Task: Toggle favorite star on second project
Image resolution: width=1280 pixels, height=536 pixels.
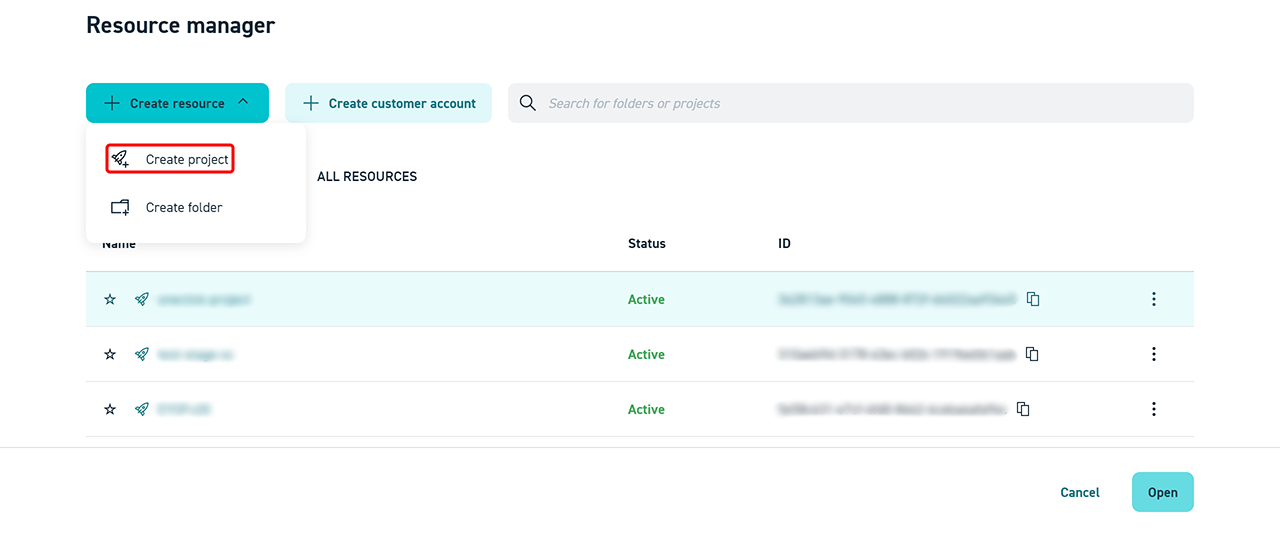Action: pyautogui.click(x=110, y=354)
